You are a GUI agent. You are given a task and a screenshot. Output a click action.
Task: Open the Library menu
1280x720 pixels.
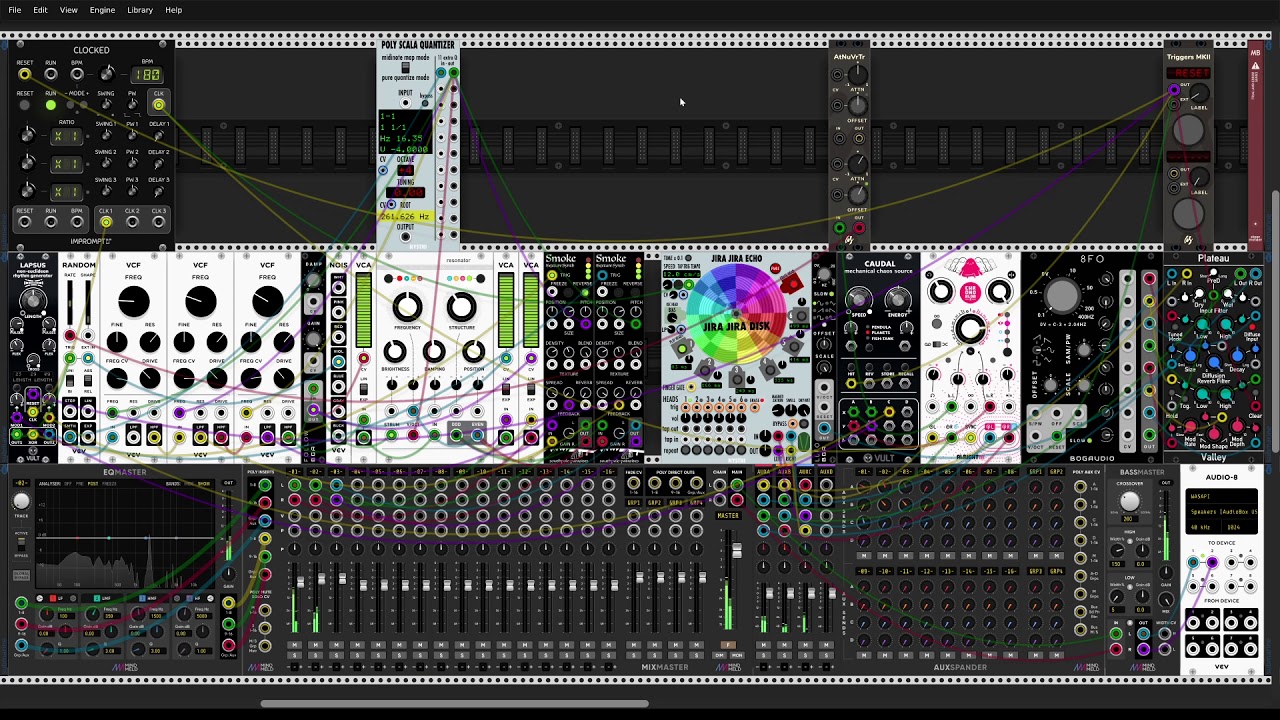point(140,10)
